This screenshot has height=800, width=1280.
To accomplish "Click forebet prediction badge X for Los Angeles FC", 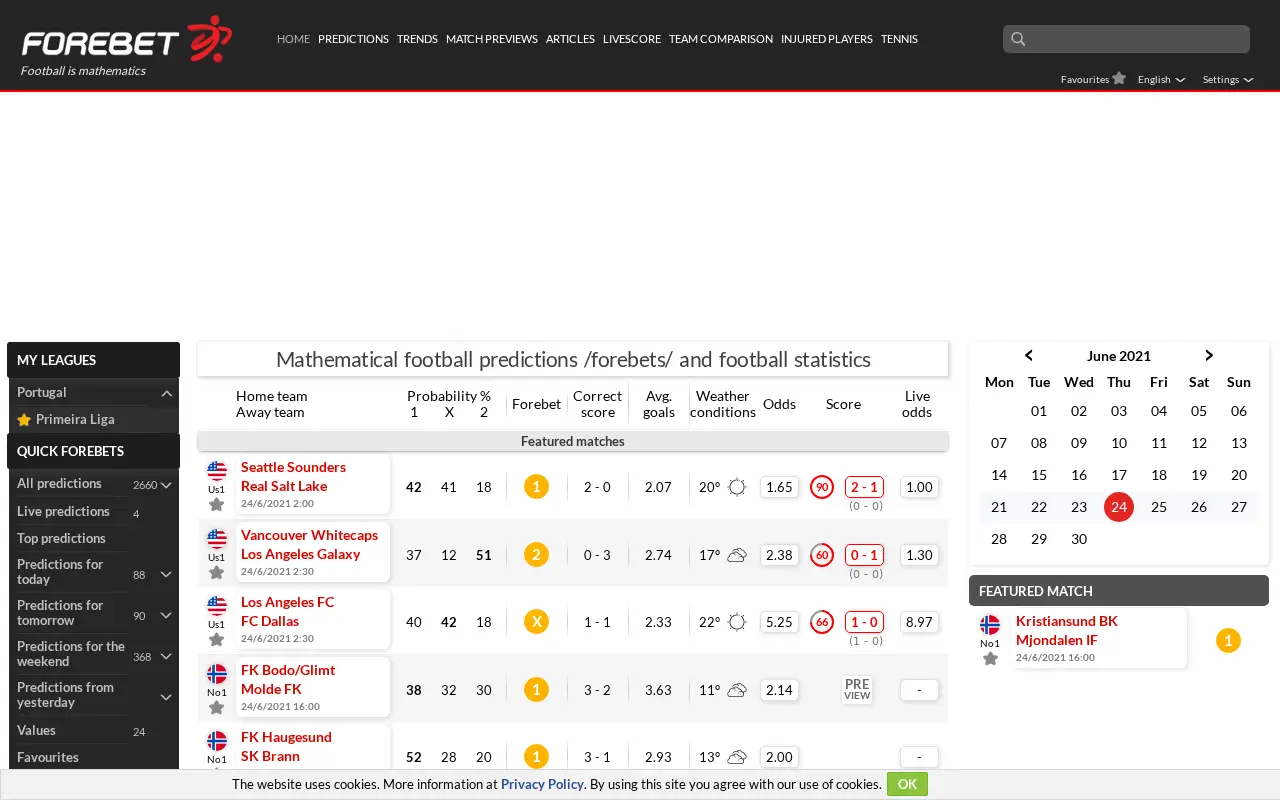I will pyautogui.click(x=536, y=622).
